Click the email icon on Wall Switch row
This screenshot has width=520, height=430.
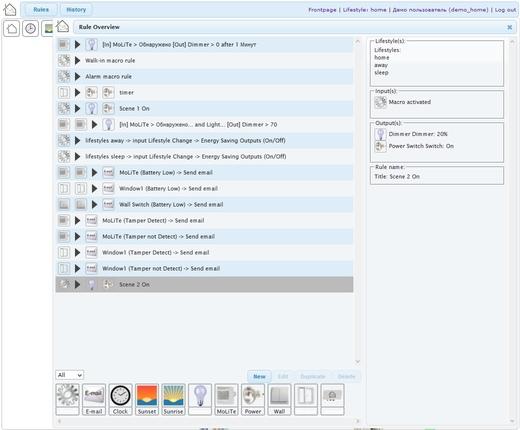[x=108, y=204]
